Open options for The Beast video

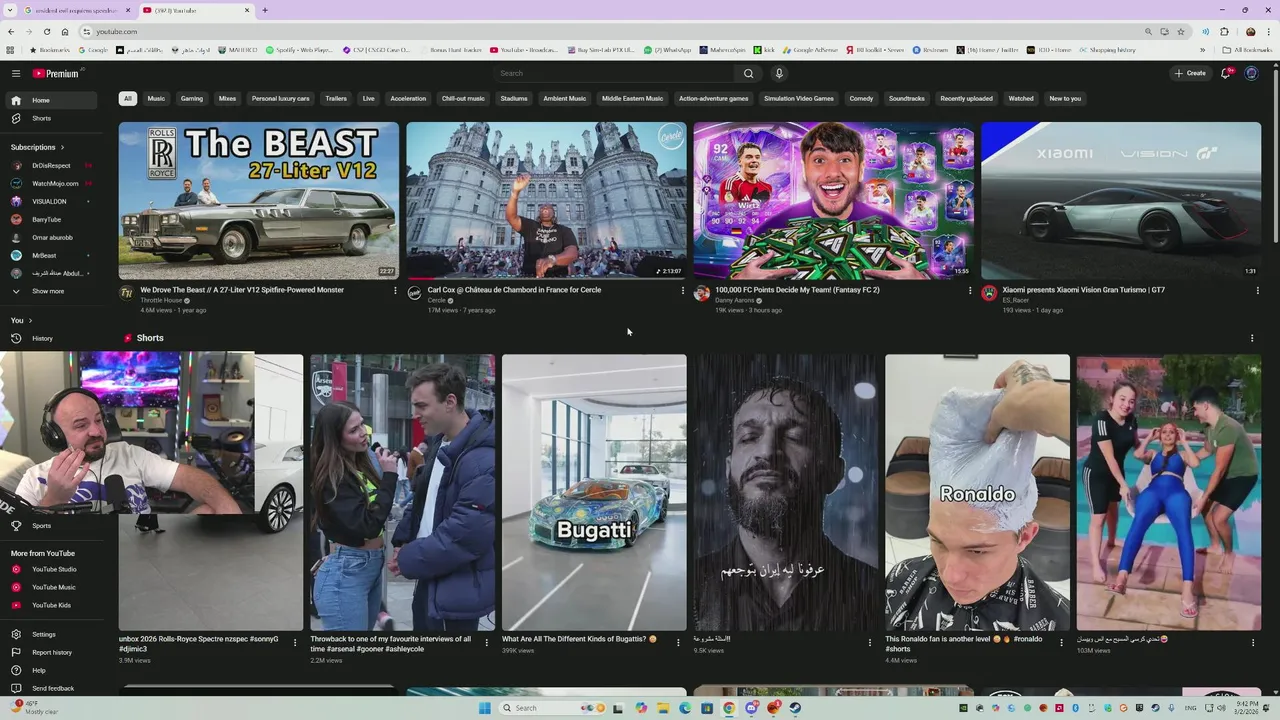(x=395, y=290)
